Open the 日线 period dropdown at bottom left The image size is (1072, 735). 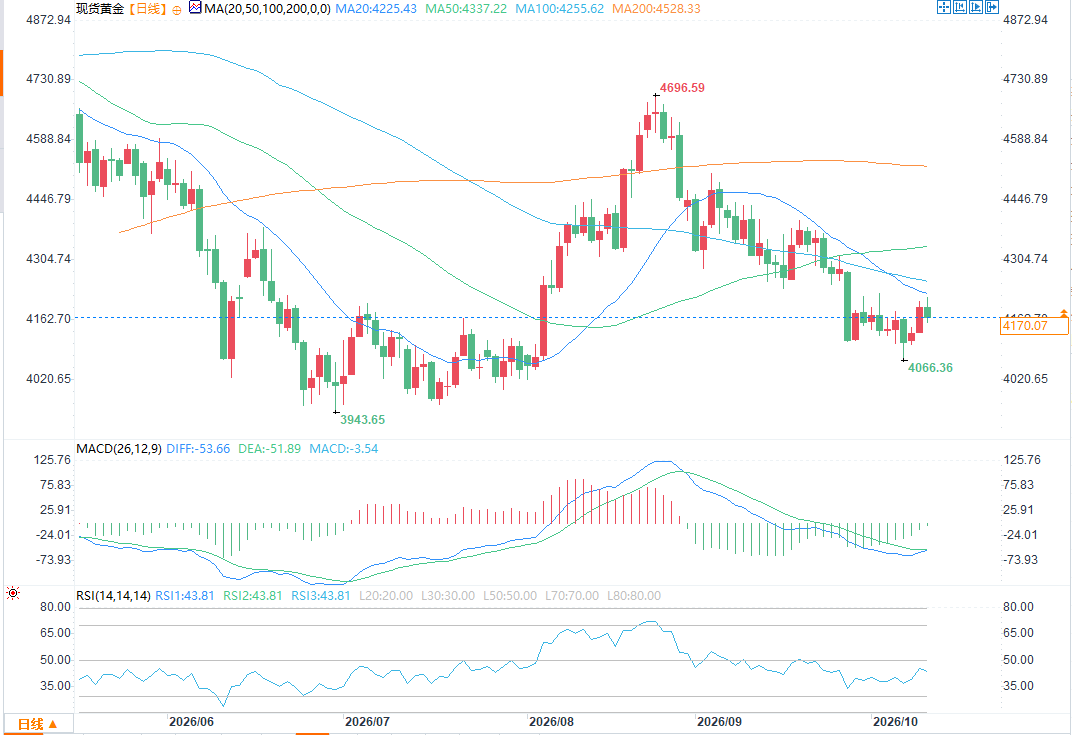pyautogui.click(x=38, y=724)
